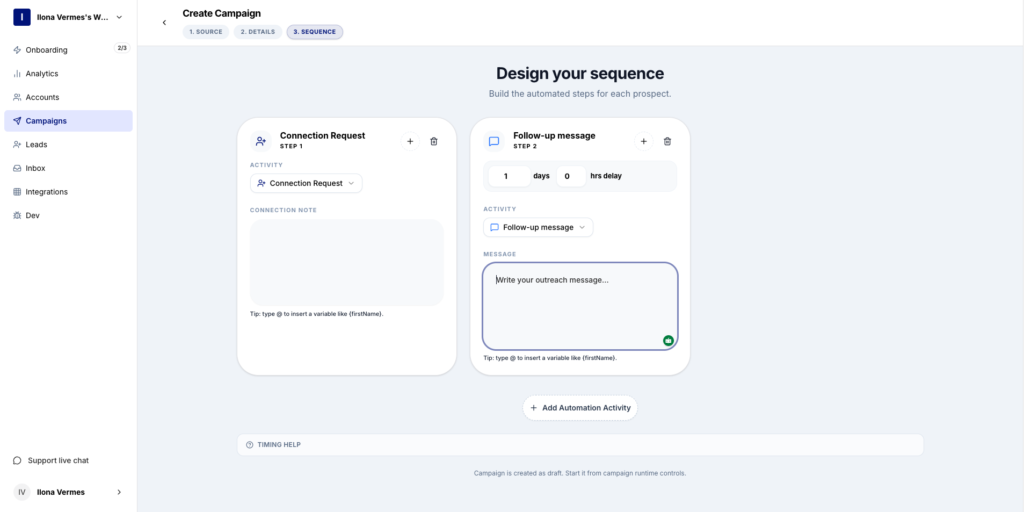Click the green icon in message box corner
Image resolution: width=1024 pixels, height=512 pixels.
[668, 341]
